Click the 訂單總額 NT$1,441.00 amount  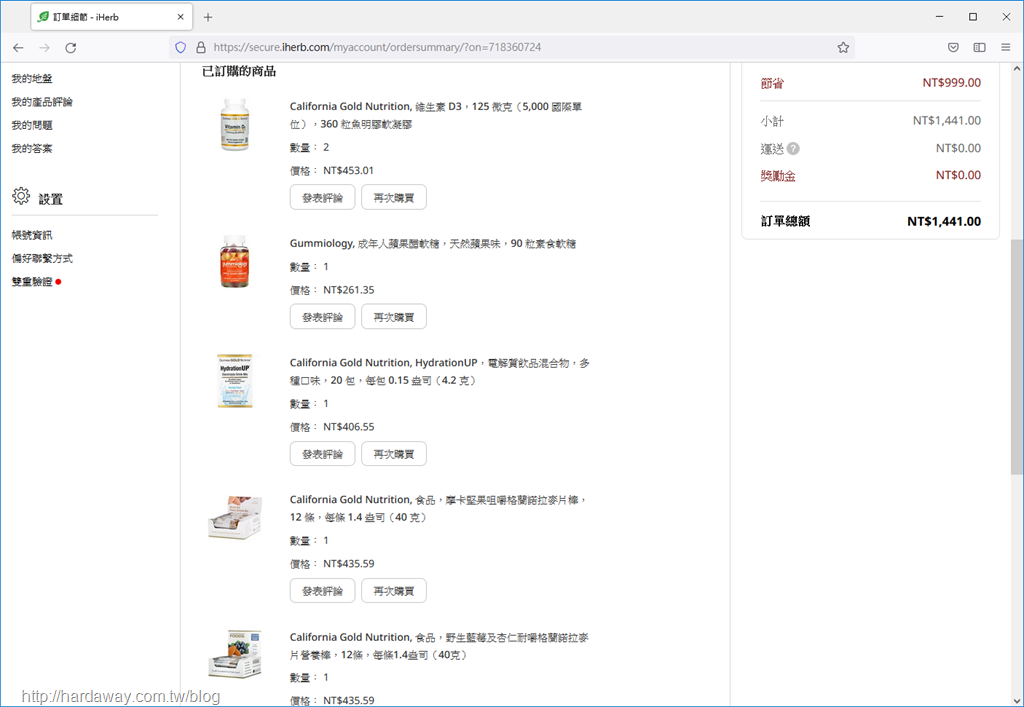(944, 221)
